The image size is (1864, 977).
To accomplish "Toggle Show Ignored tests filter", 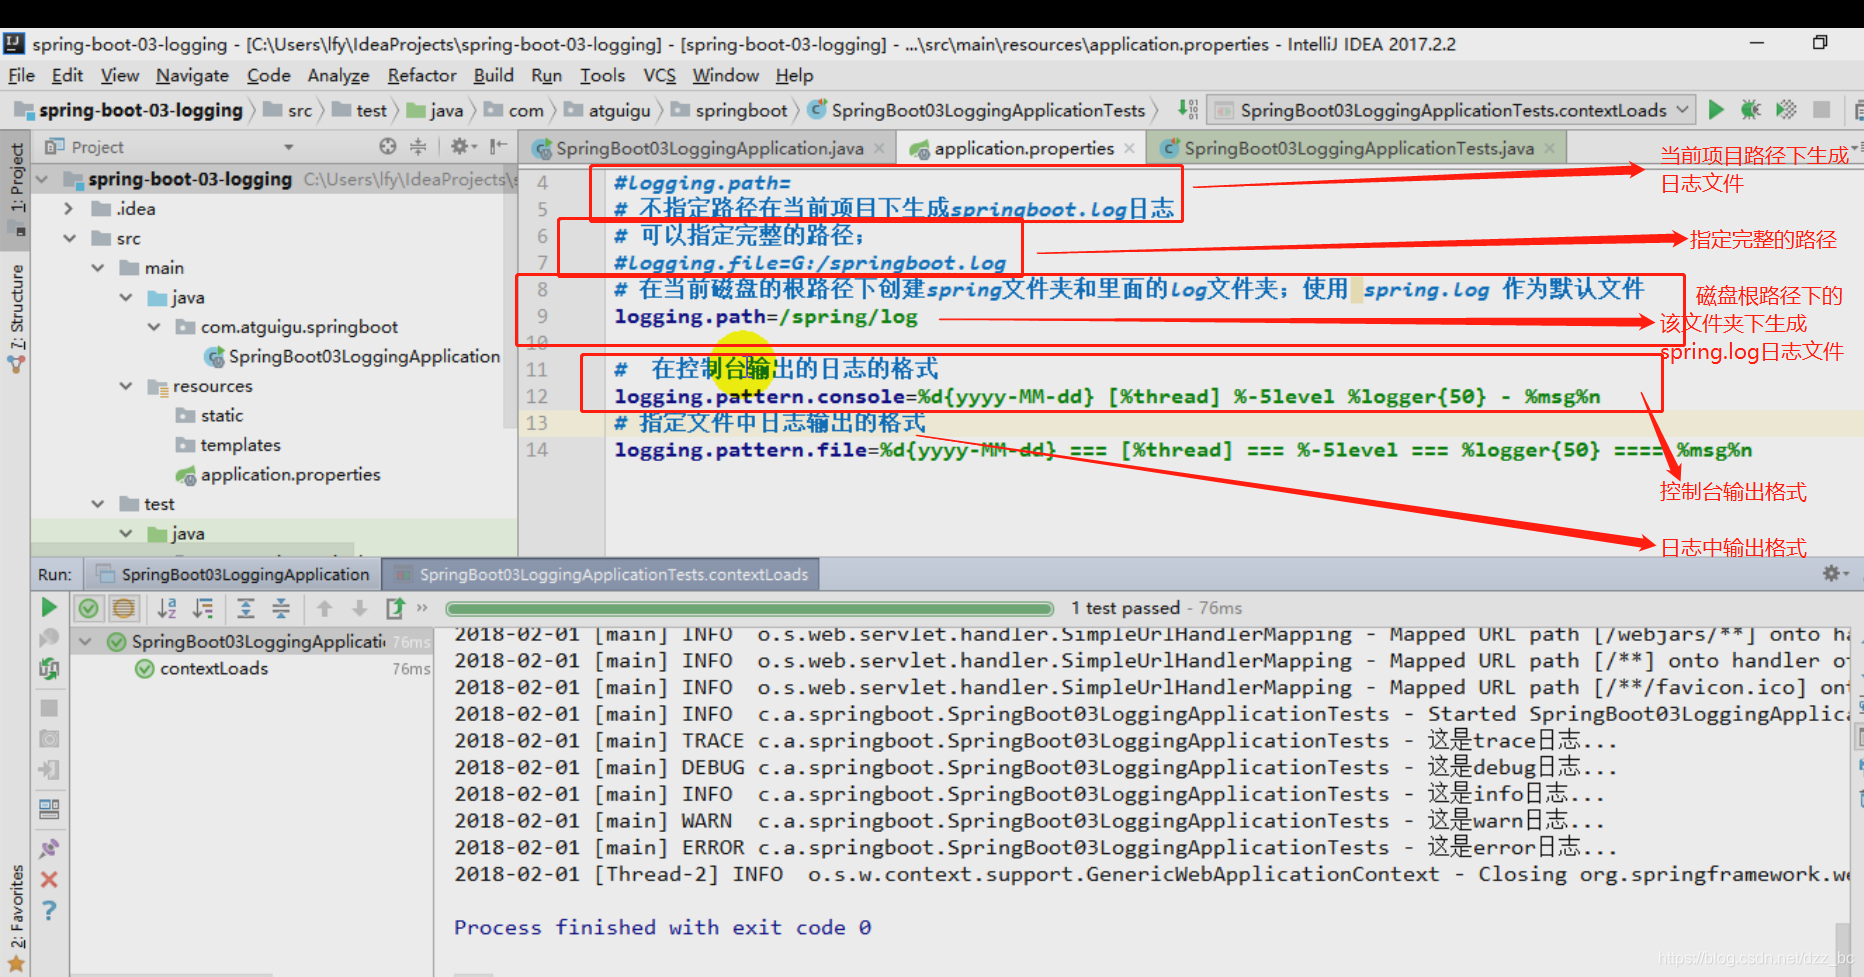I will [124, 607].
